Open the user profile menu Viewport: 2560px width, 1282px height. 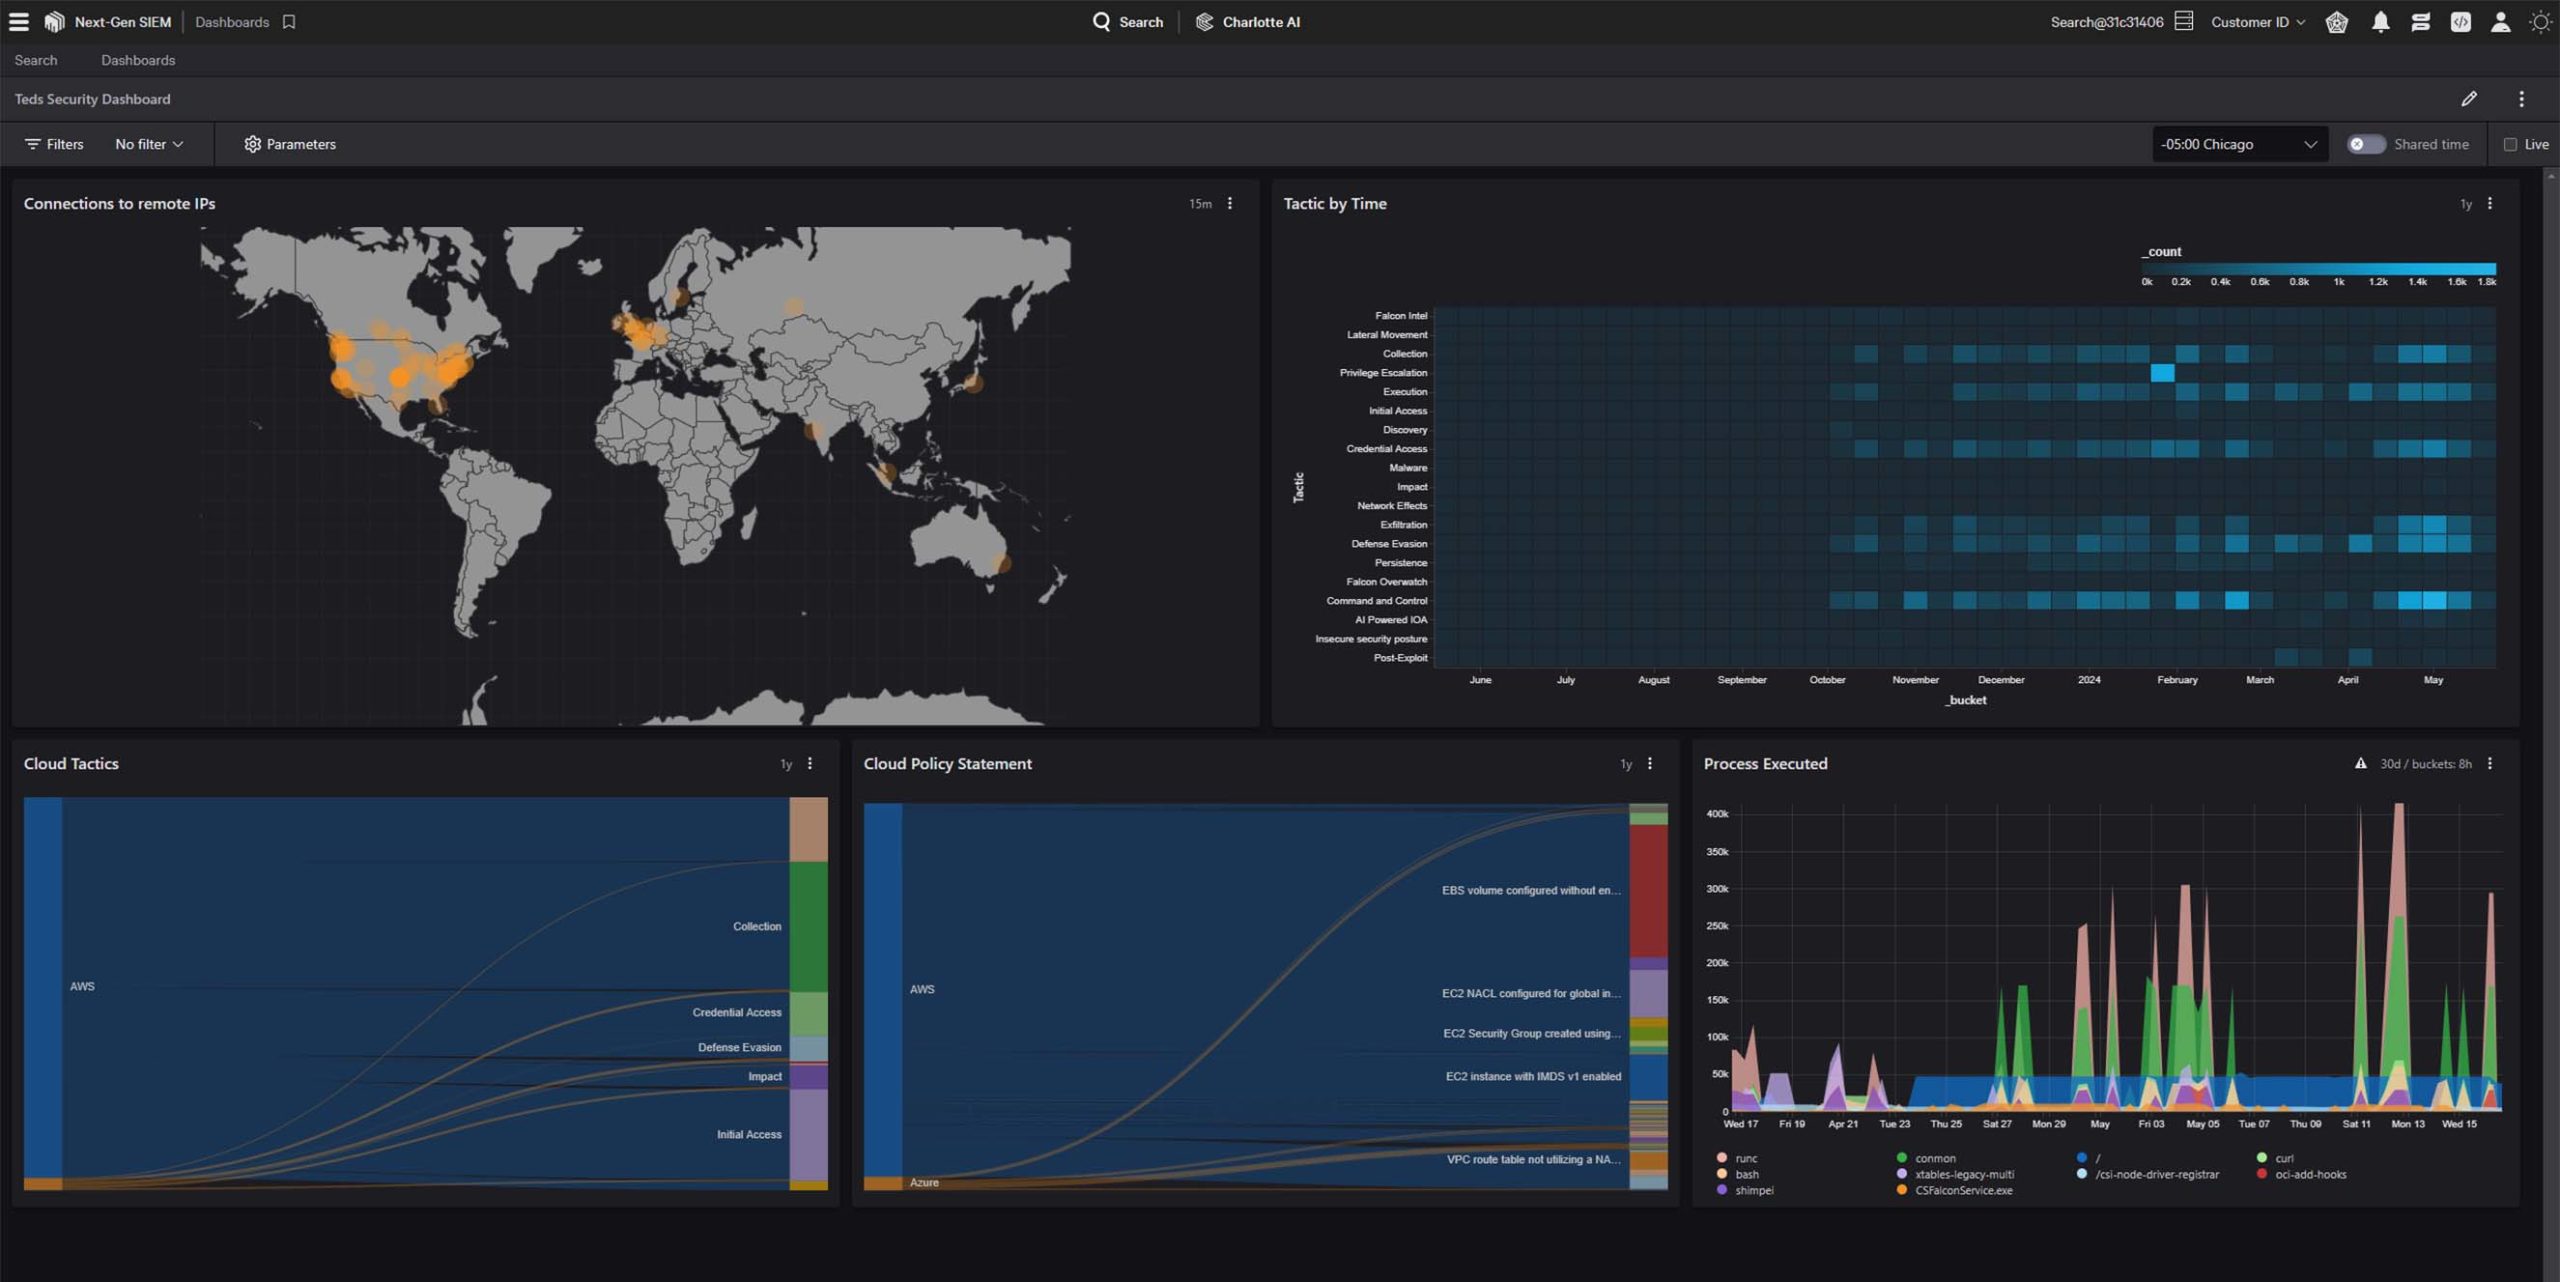click(2500, 21)
